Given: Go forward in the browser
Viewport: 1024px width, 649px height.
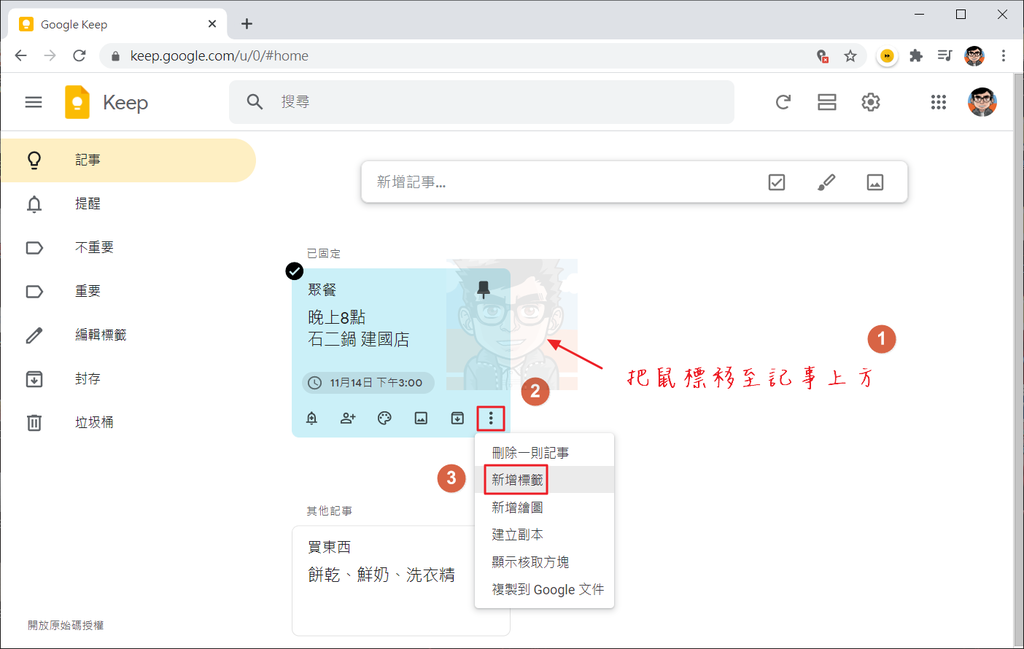Looking at the screenshot, I should (x=50, y=55).
